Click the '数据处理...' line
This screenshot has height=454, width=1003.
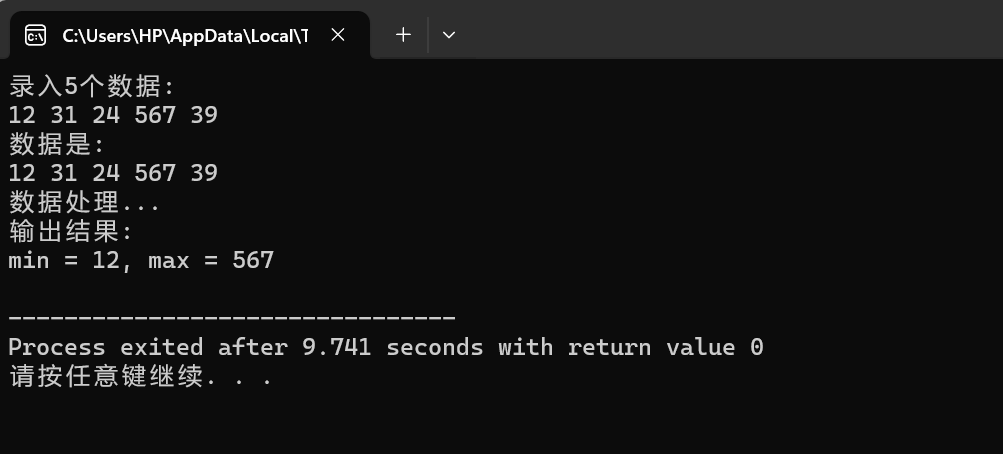tap(84, 203)
